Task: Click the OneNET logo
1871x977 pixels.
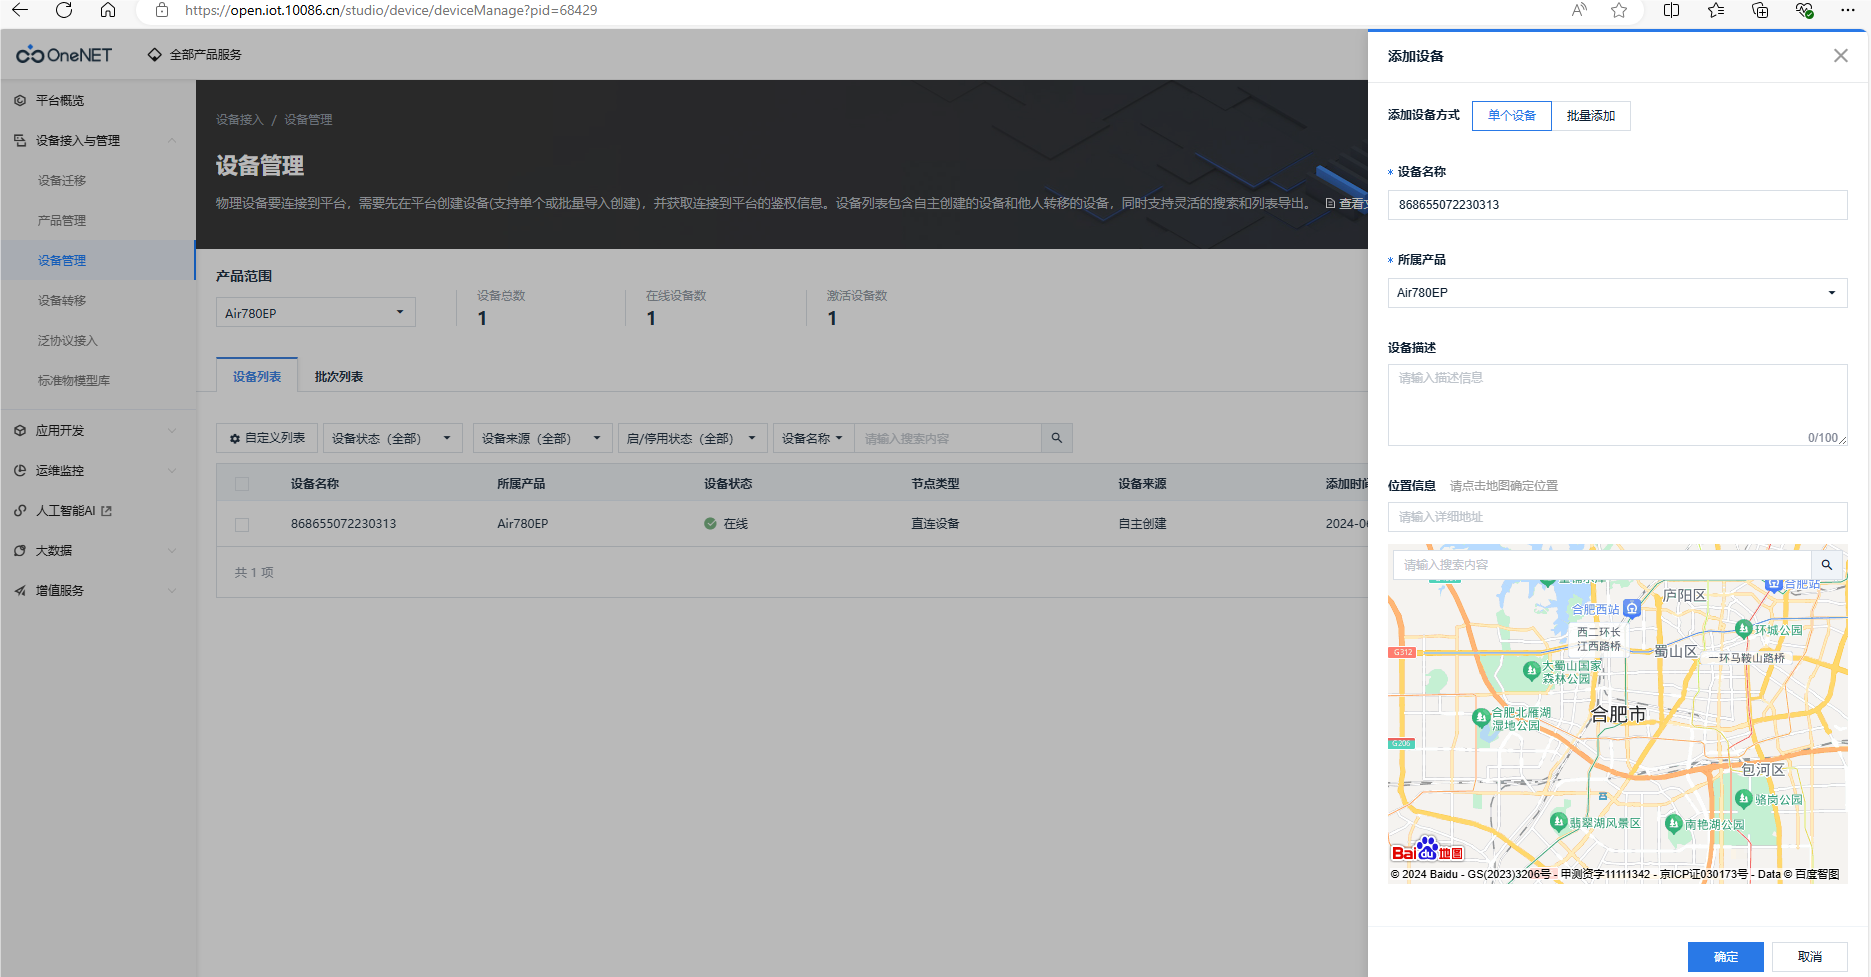Action: (64, 55)
